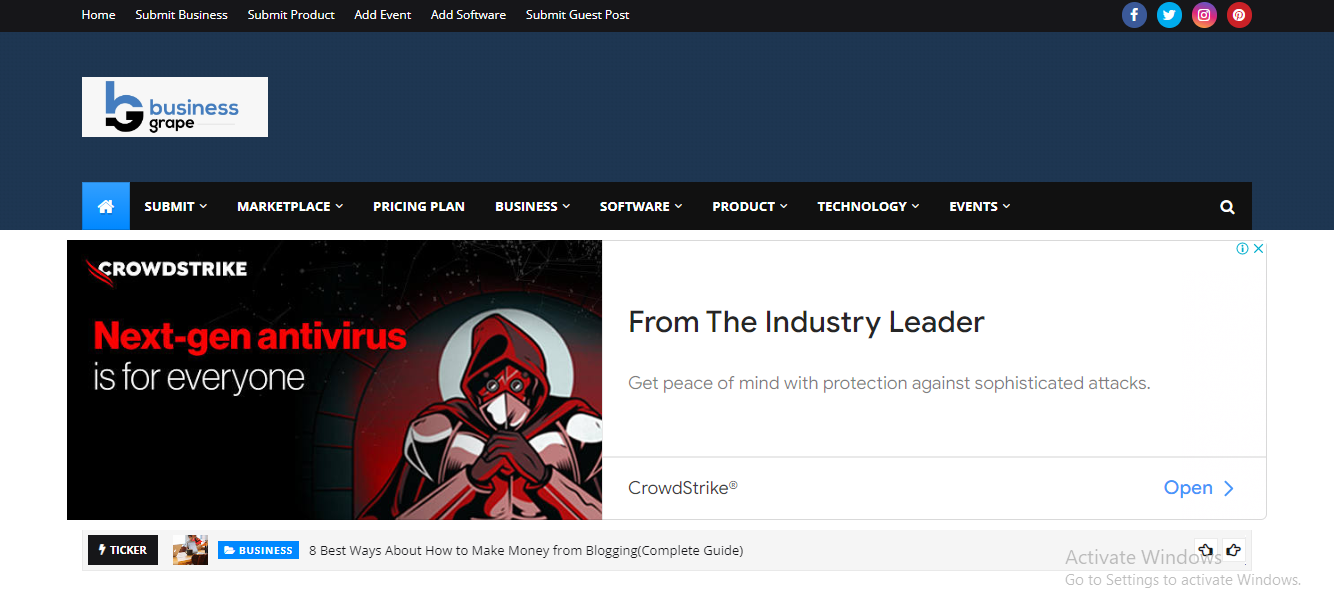Open Add Event link
Image resolution: width=1334 pixels, height=601 pixels.
coord(383,15)
